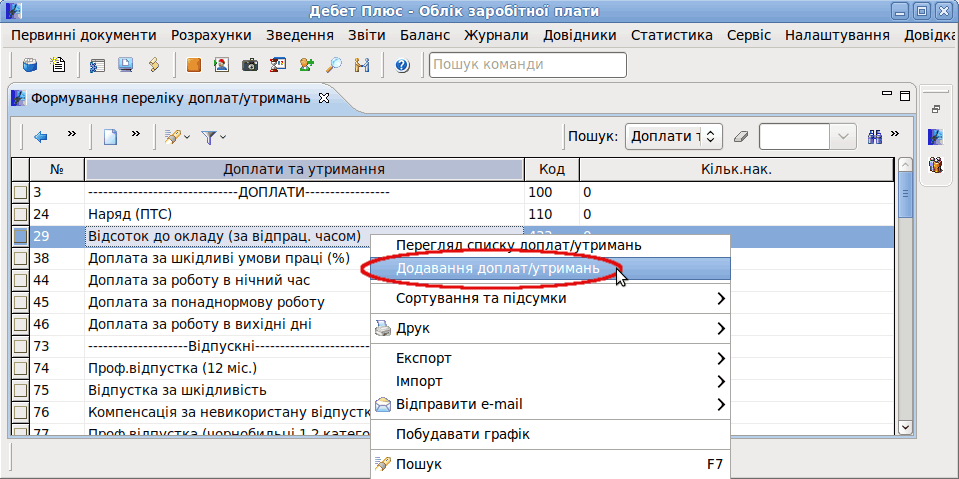This screenshot has height=479, width=959.
Task: Clear search with the eraser icon
Action: coord(741,137)
